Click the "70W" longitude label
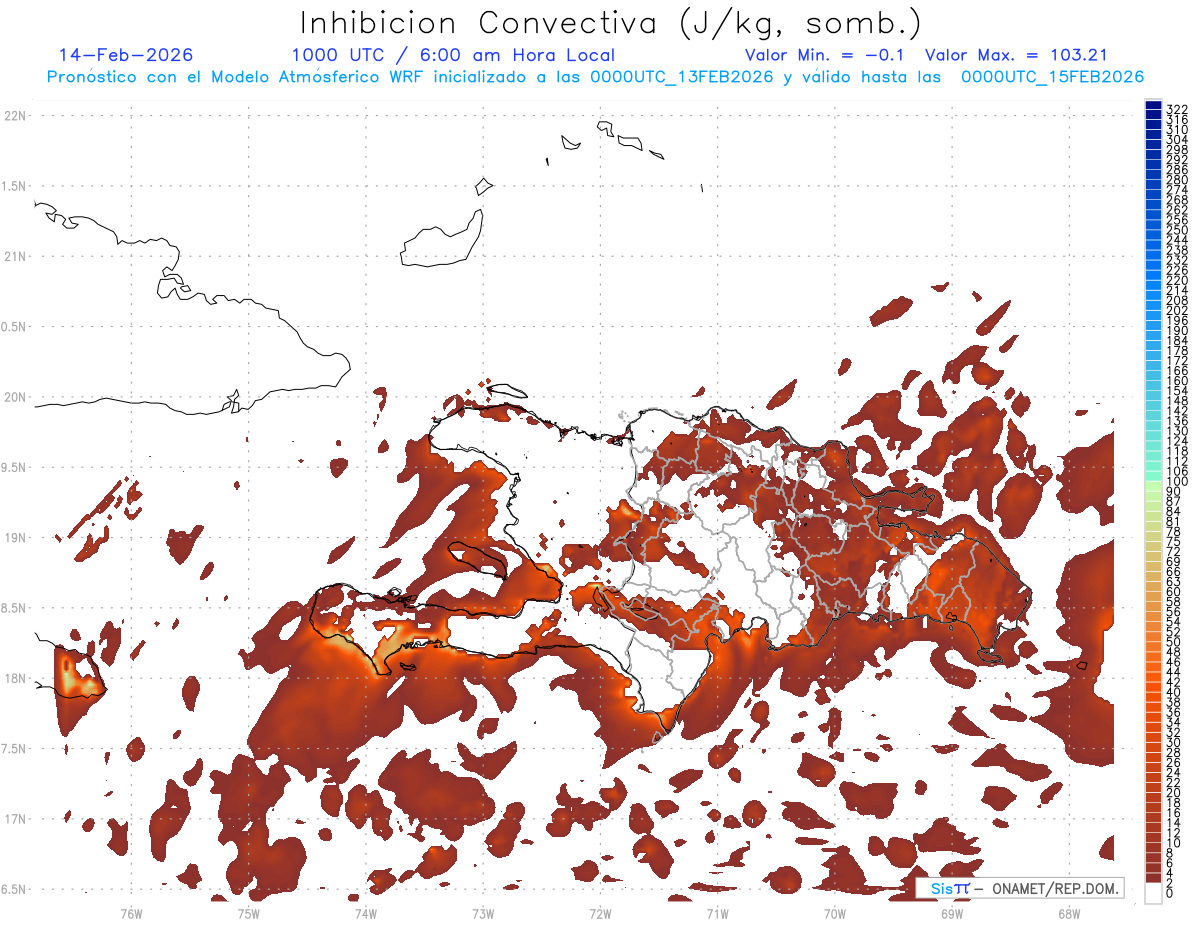Image resolution: width=1200 pixels, height=927 pixels. pos(834,913)
